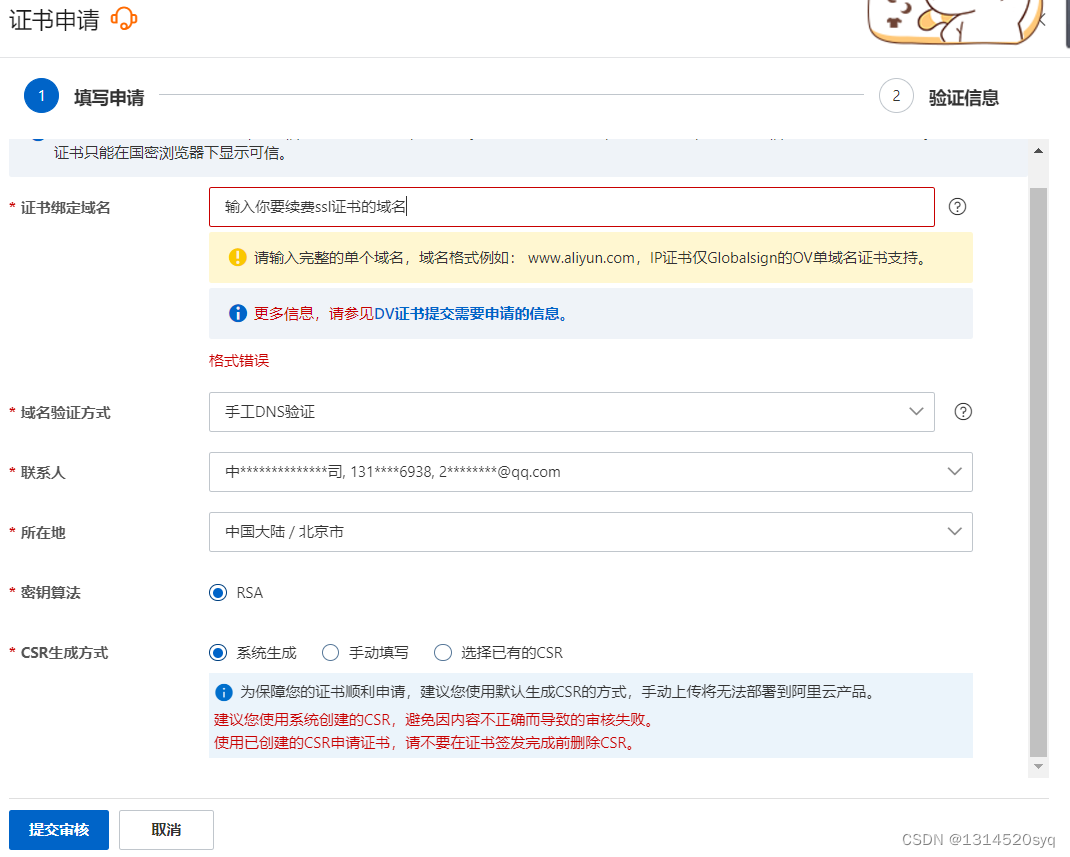Click the CSR生成方式 field label
The image size is (1070, 857).
(x=64, y=652)
